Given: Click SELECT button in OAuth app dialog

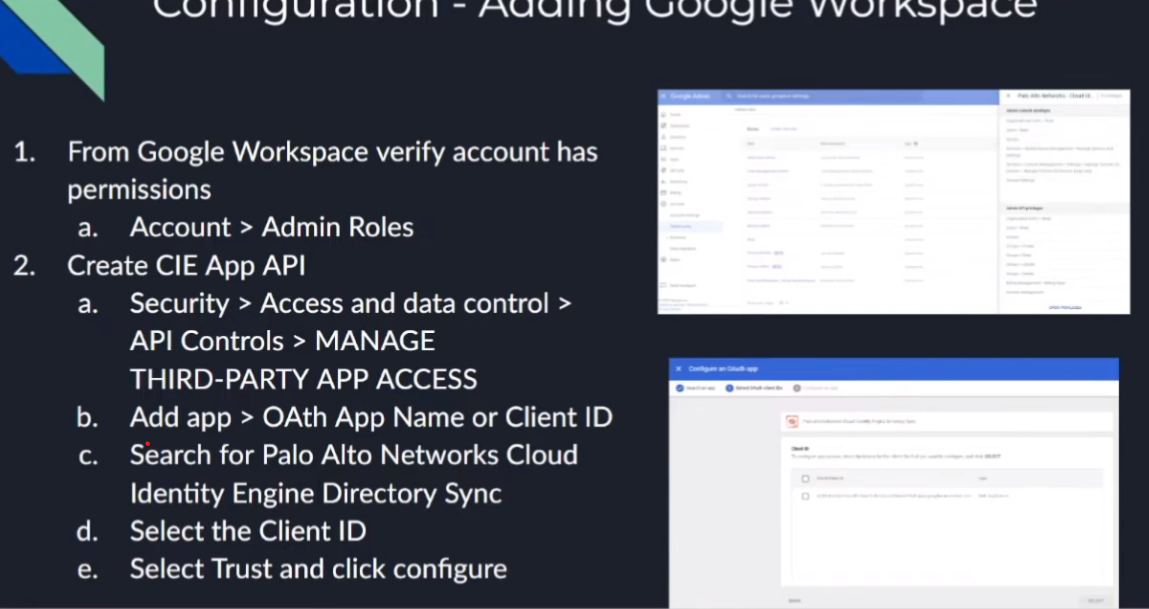Looking at the screenshot, I should click(x=1096, y=600).
